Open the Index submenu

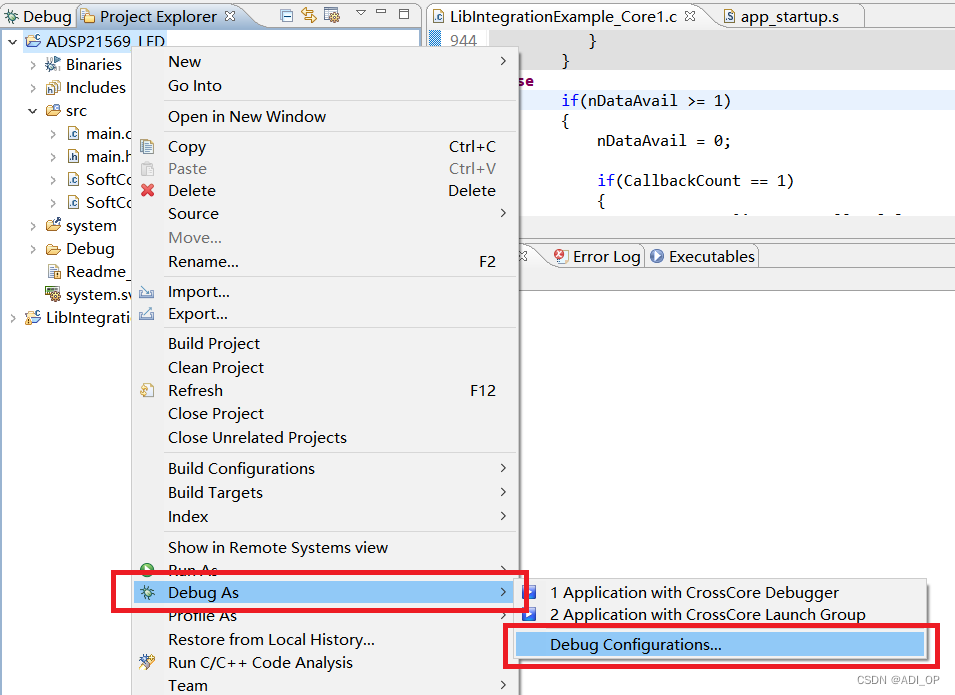tap(325, 517)
